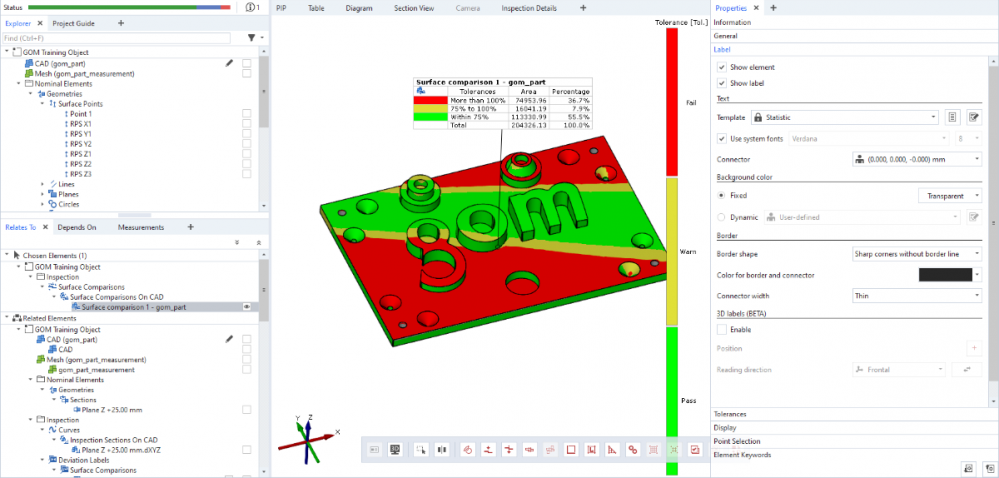Click the 3D monitor view icon in bottom toolbar

[x=395, y=450]
